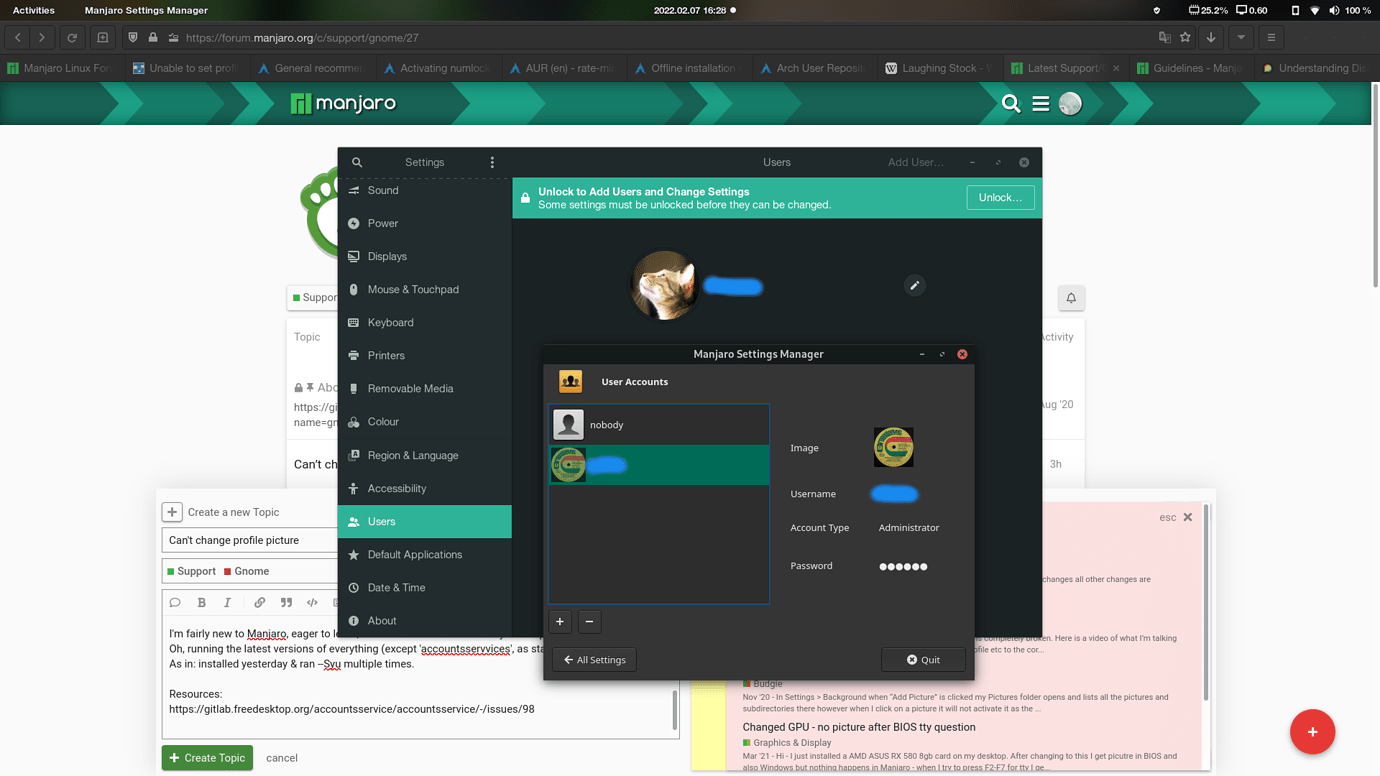The width and height of the screenshot is (1380, 776).
Task: Select Power in Settings sidebar
Action: (x=425, y=223)
